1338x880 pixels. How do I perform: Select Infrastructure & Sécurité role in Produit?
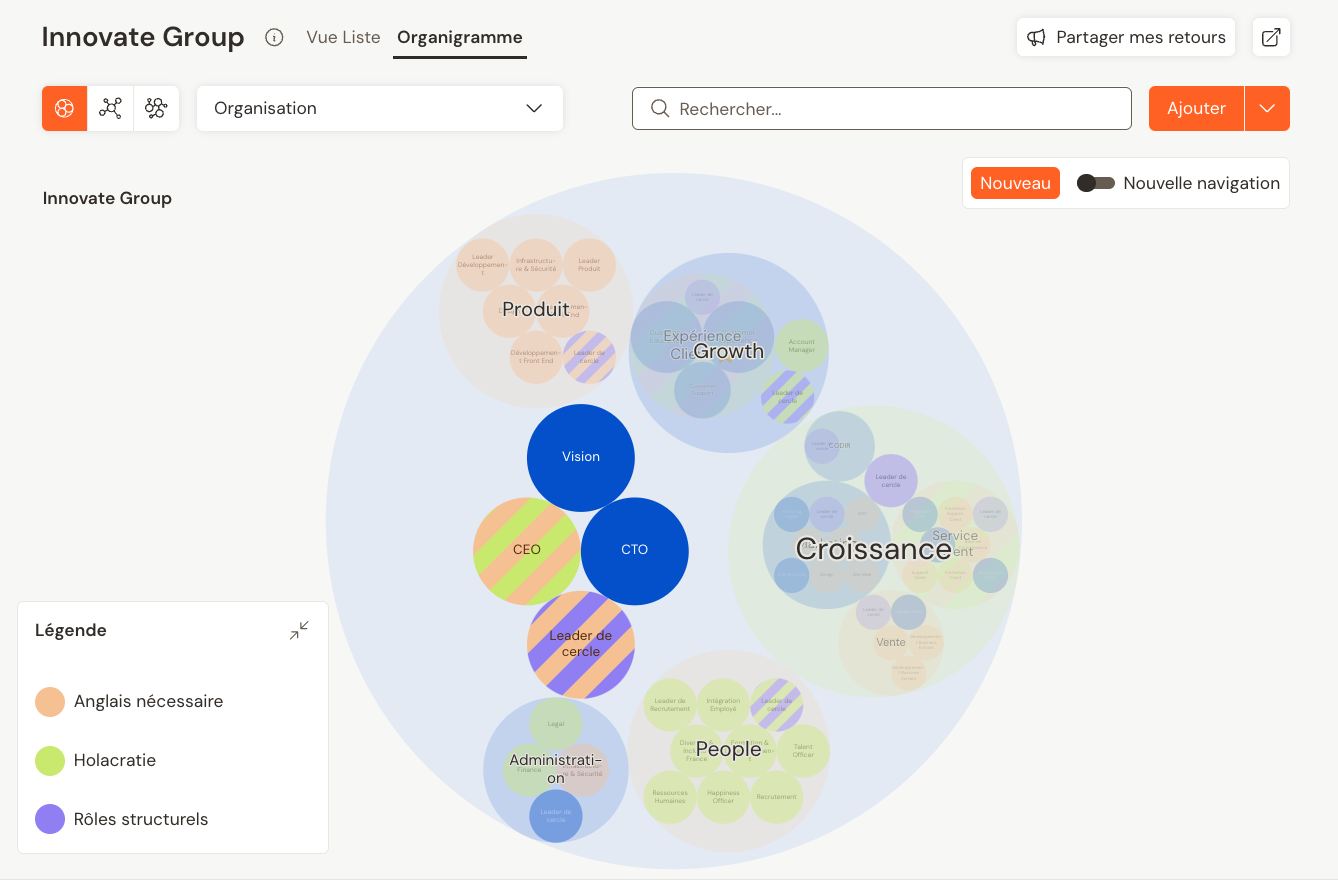coord(537,265)
